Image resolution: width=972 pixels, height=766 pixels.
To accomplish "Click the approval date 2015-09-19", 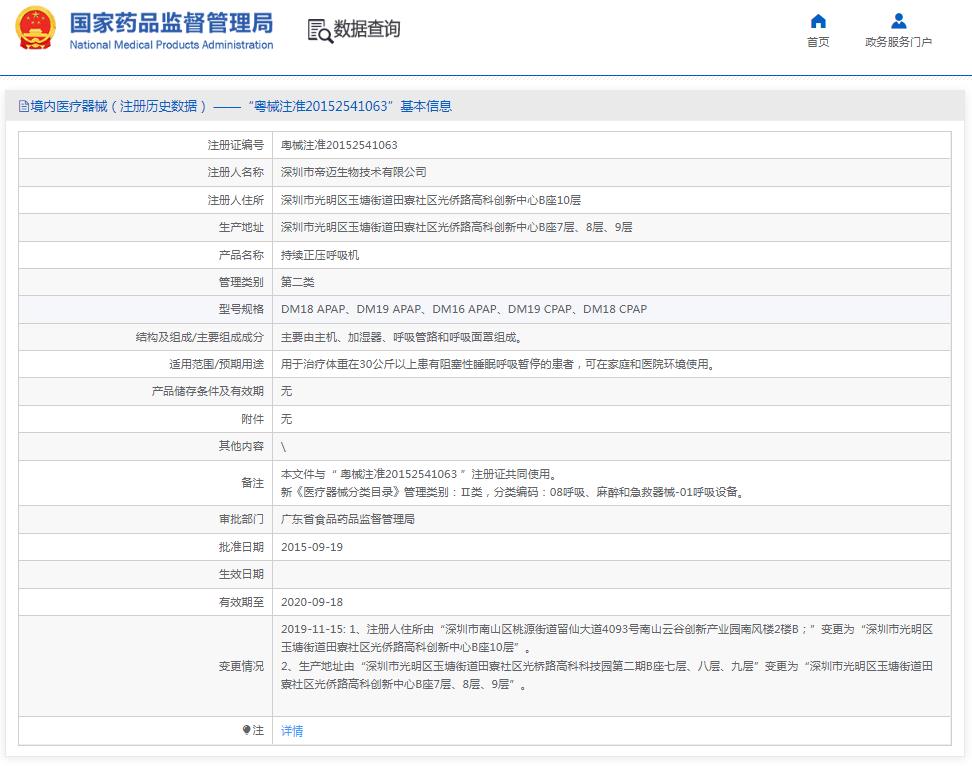I will coord(312,547).
